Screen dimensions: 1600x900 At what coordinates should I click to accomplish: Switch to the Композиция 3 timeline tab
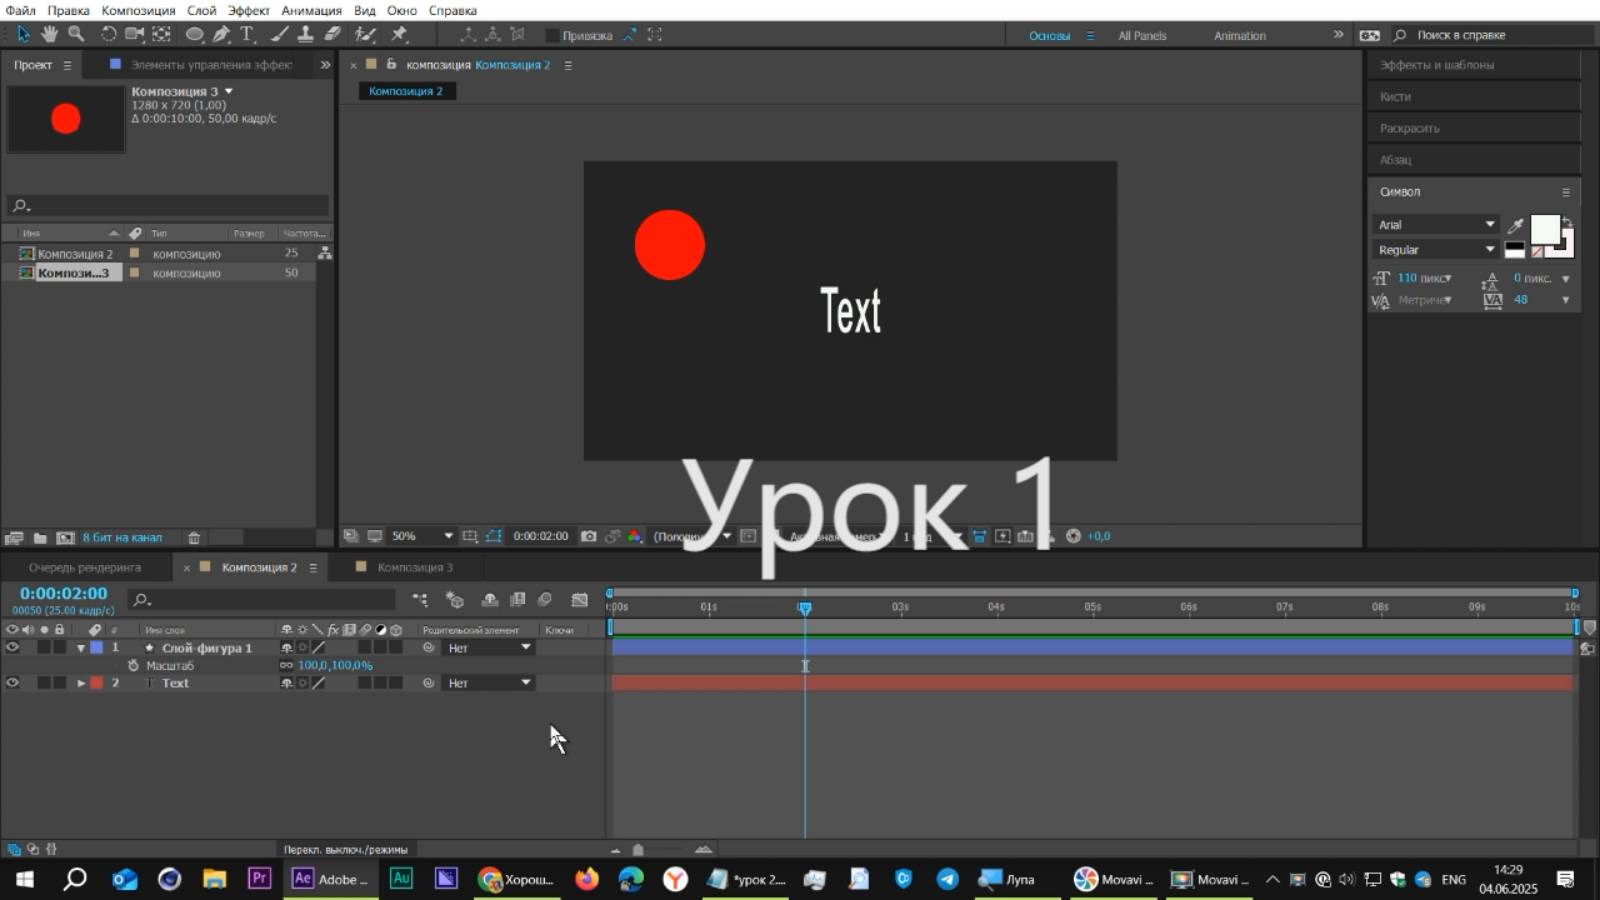tap(415, 567)
